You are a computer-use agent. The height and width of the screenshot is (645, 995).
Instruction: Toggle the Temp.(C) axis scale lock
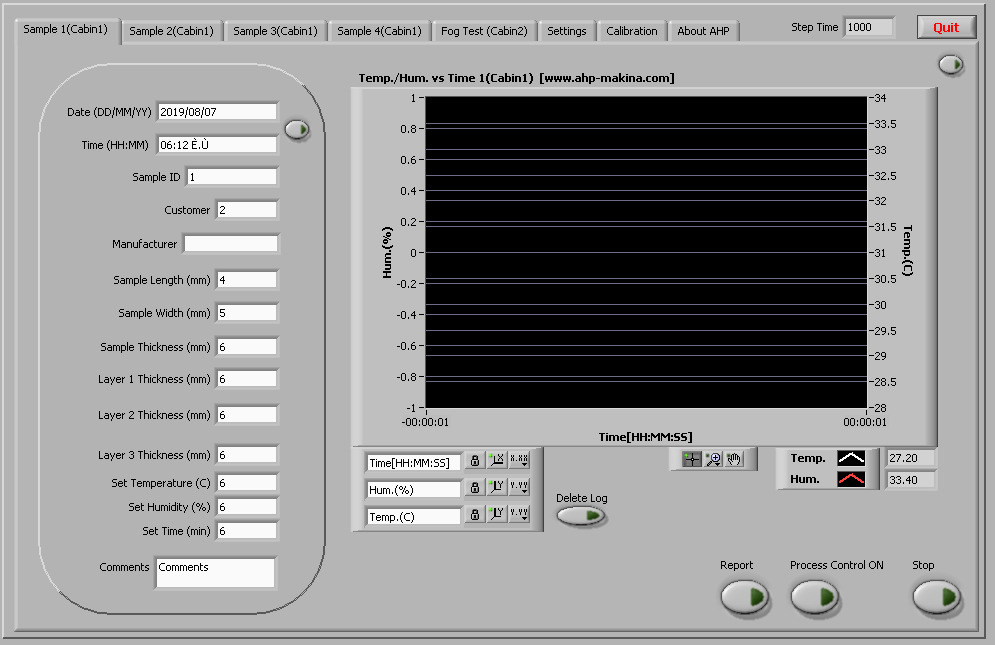pyautogui.click(x=475, y=515)
